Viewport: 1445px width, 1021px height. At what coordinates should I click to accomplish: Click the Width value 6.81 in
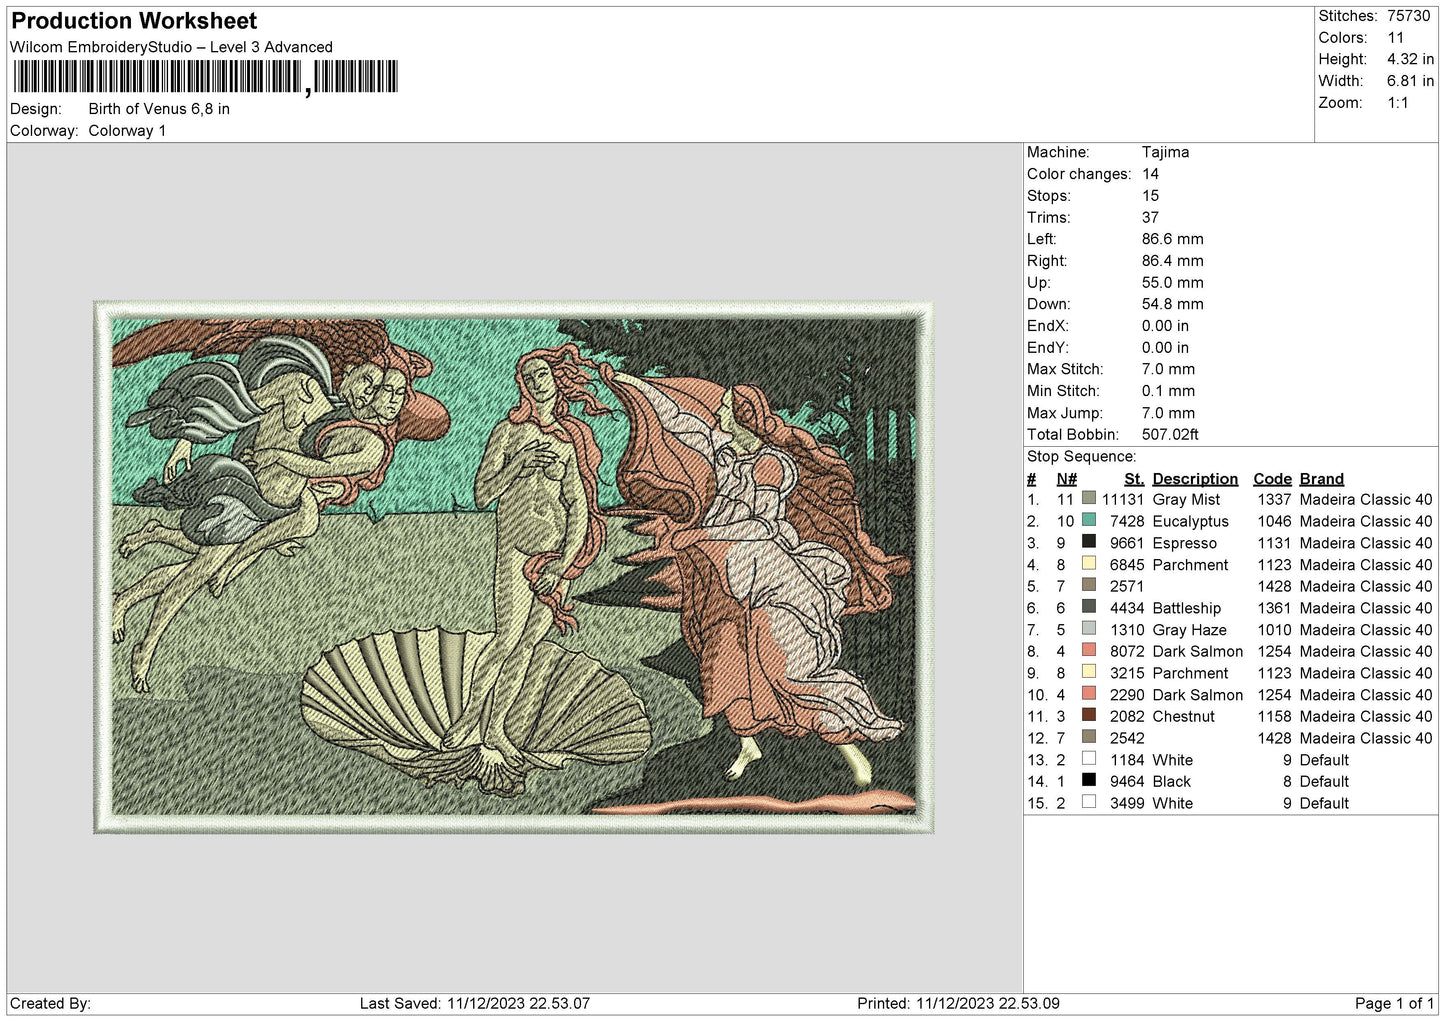[x=1410, y=81]
